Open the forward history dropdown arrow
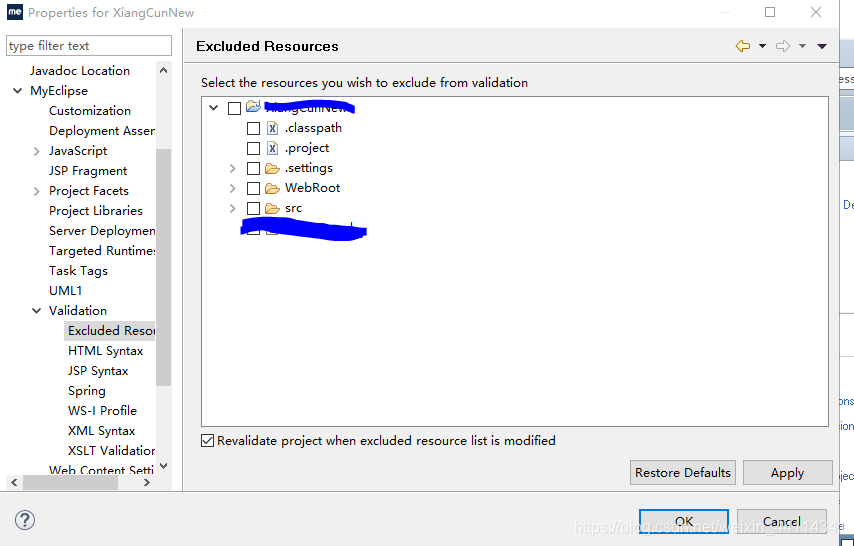 802,46
